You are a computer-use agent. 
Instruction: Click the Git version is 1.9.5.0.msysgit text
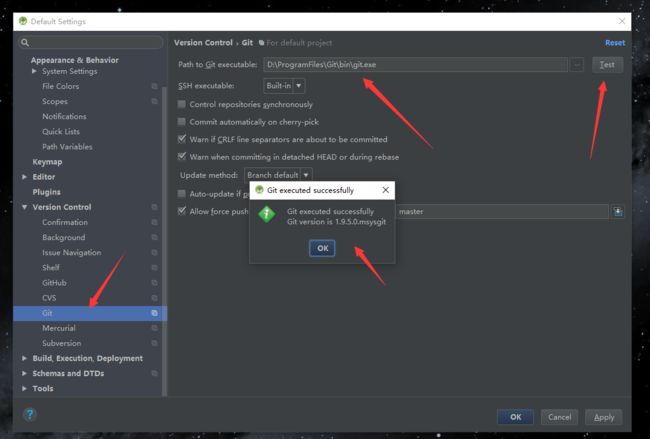(x=336, y=222)
